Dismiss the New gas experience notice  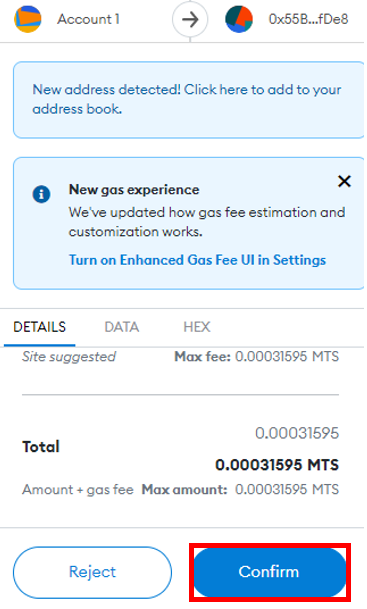pos(344,181)
